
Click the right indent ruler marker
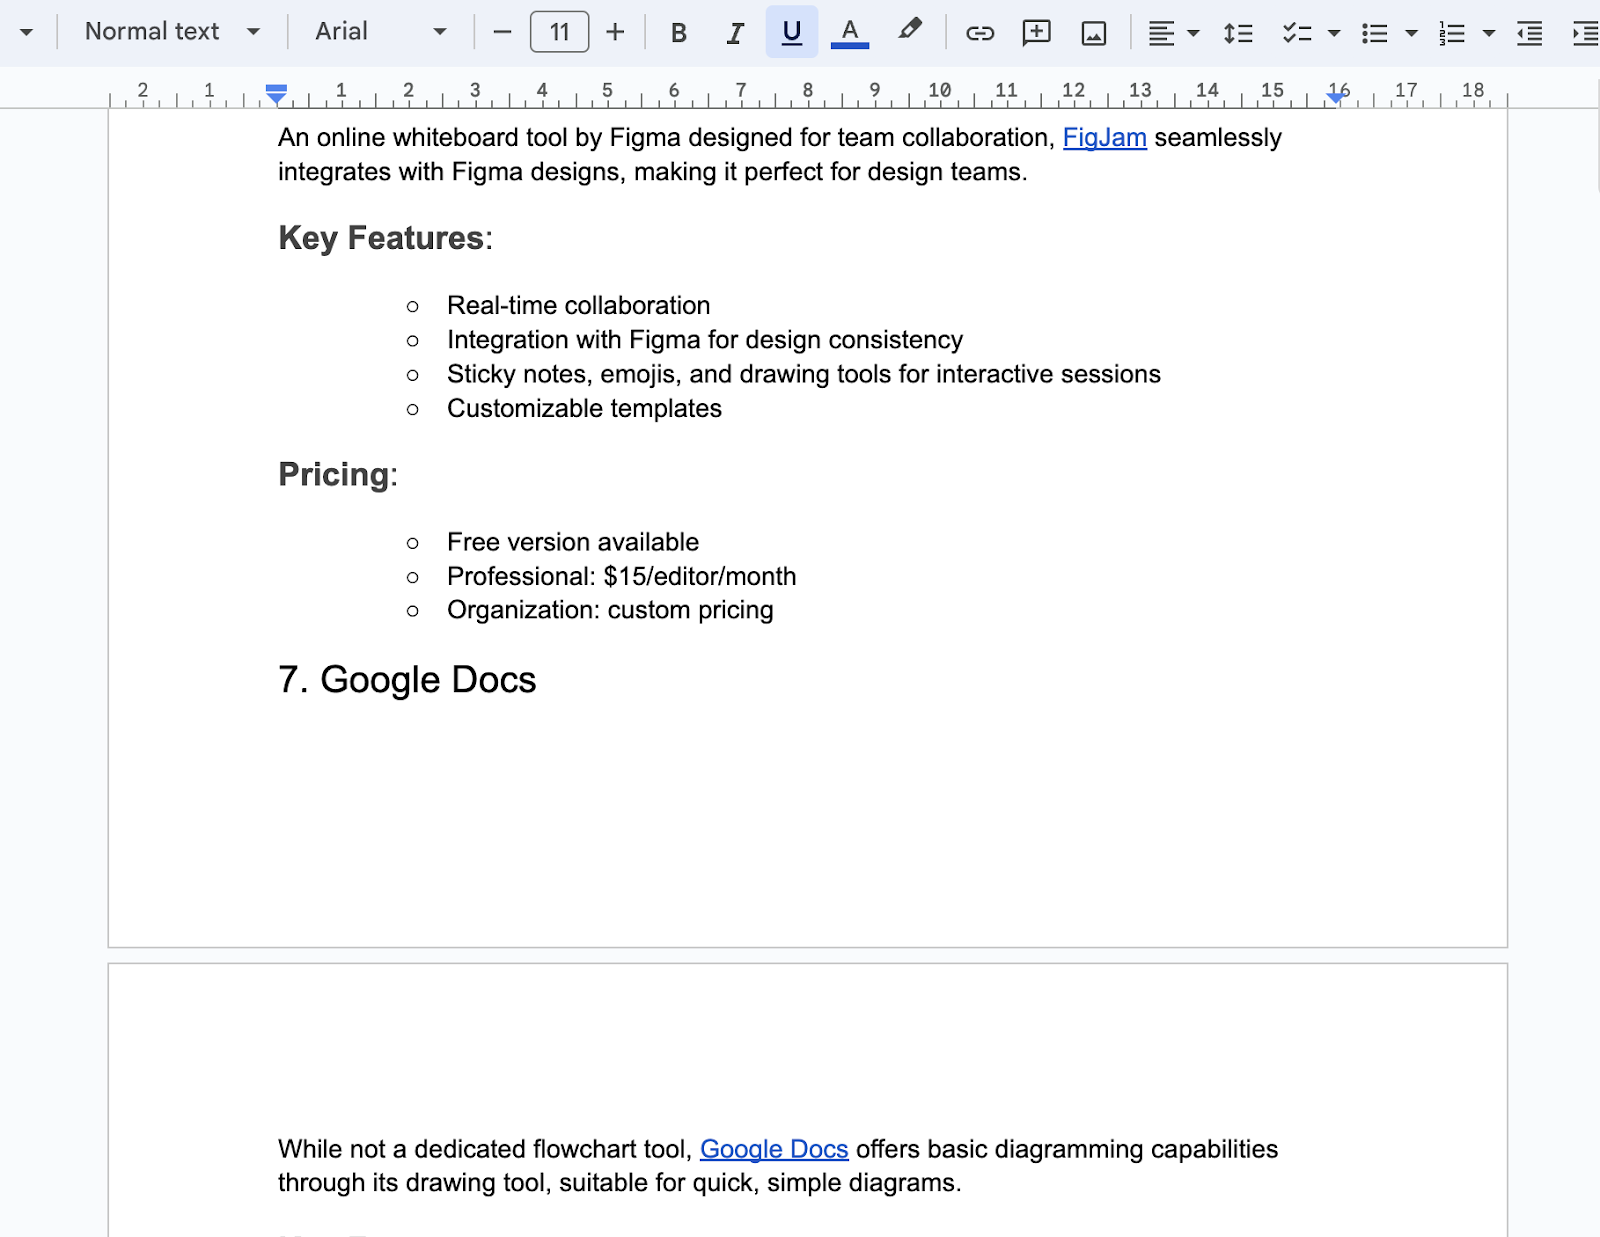pos(1335,97)
